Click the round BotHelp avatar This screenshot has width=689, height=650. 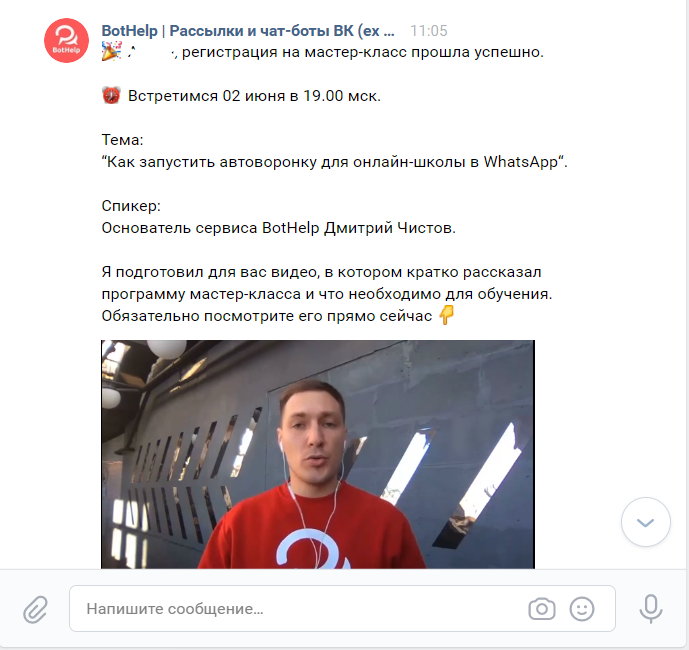coord(66,40)
